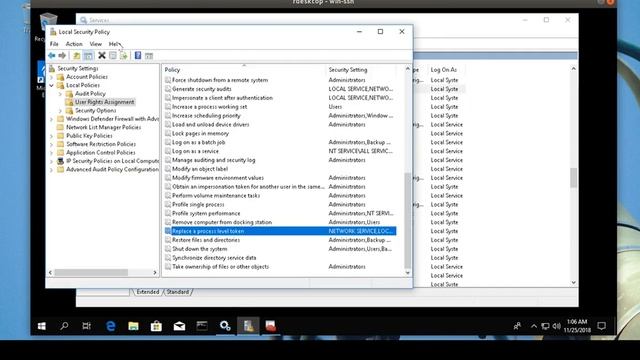Select Security Settings root node
This screenshot has height=360, width=640.
tap(78, 68)
